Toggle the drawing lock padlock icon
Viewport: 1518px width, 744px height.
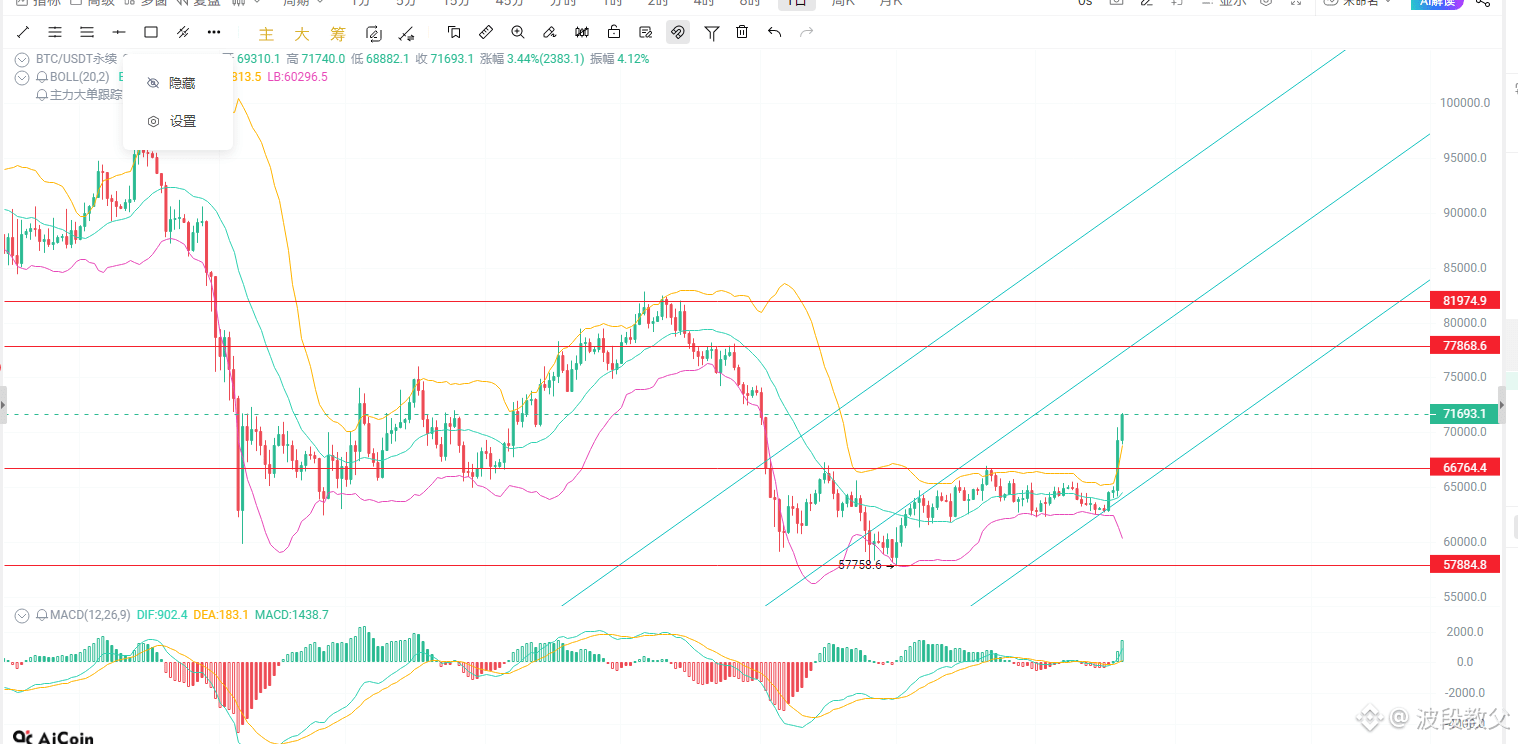pyautogui.click(x=614, y=32)
